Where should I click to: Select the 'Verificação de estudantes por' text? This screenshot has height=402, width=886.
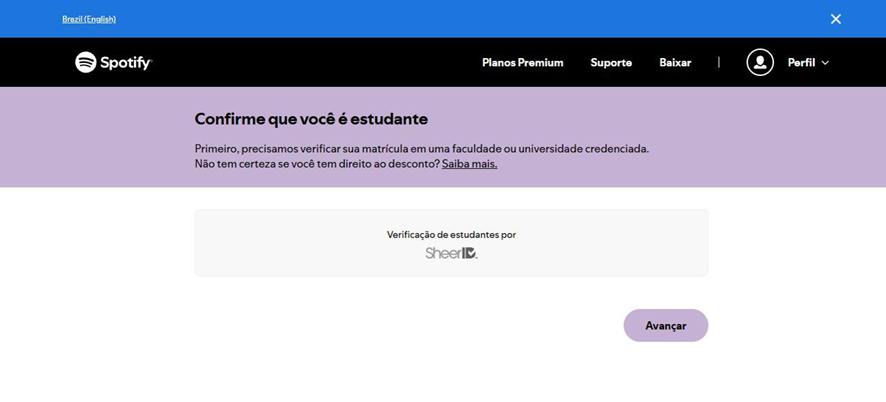click(x=451, y=235)
